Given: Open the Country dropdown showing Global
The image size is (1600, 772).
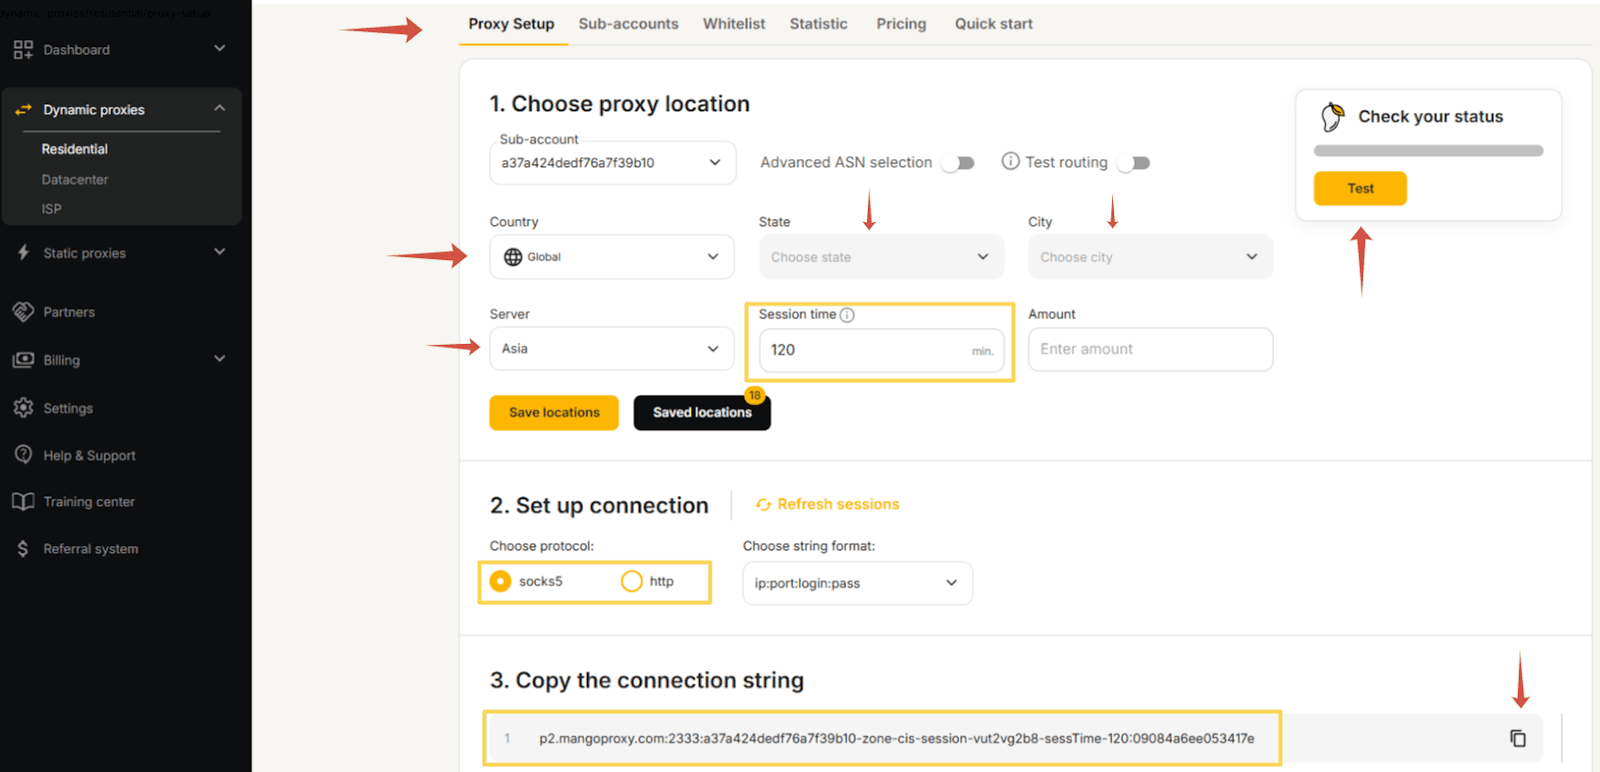Looking at the screenshot, I should point(611,256).
